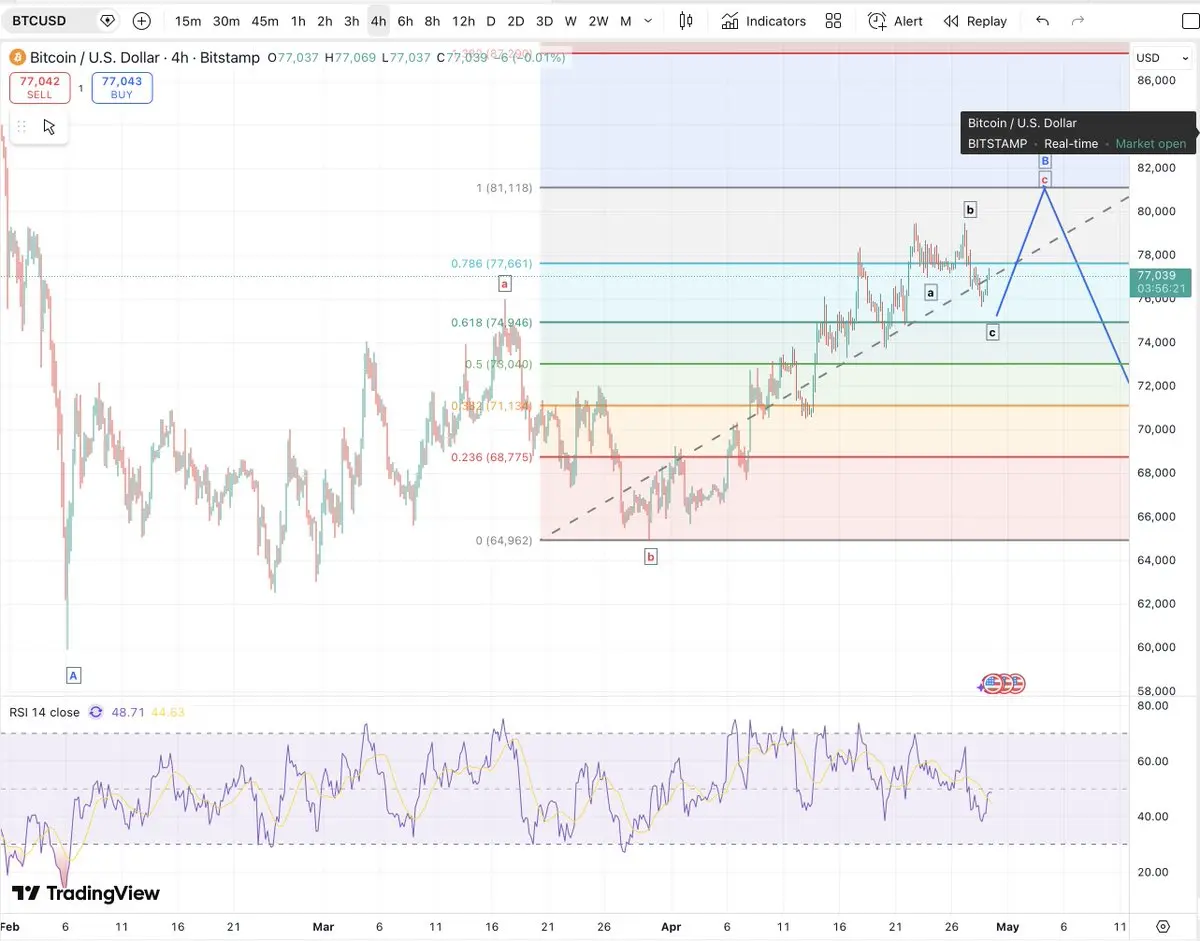The height and width of the screenshot is (941, 1200).
Task: Switch to the W weekly timeframe
Action: pyautogui.click(x=570, y=21)
